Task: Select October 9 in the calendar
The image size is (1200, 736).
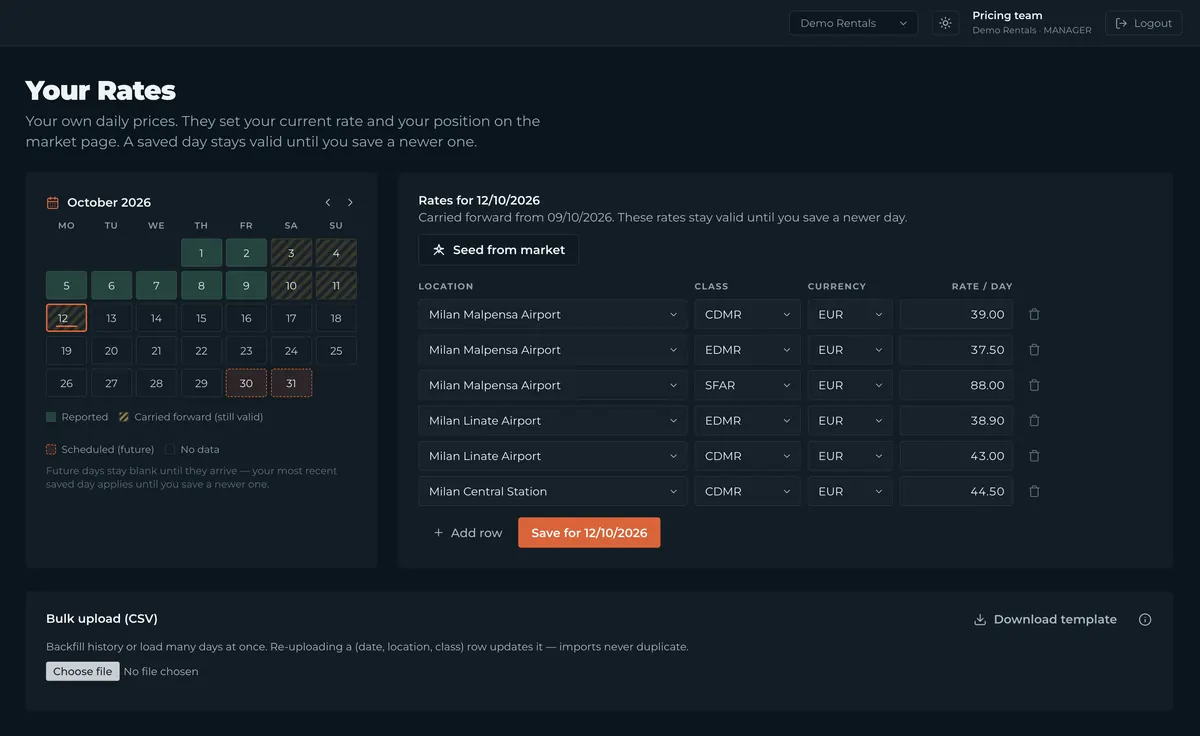Action: [246, 286]
